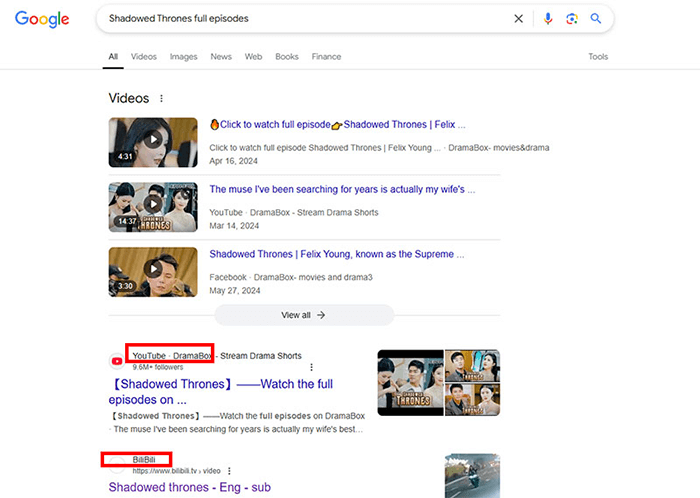Switch to the Videos tab
The height and width of the screenshot is (498, 700).
(144, 57)
